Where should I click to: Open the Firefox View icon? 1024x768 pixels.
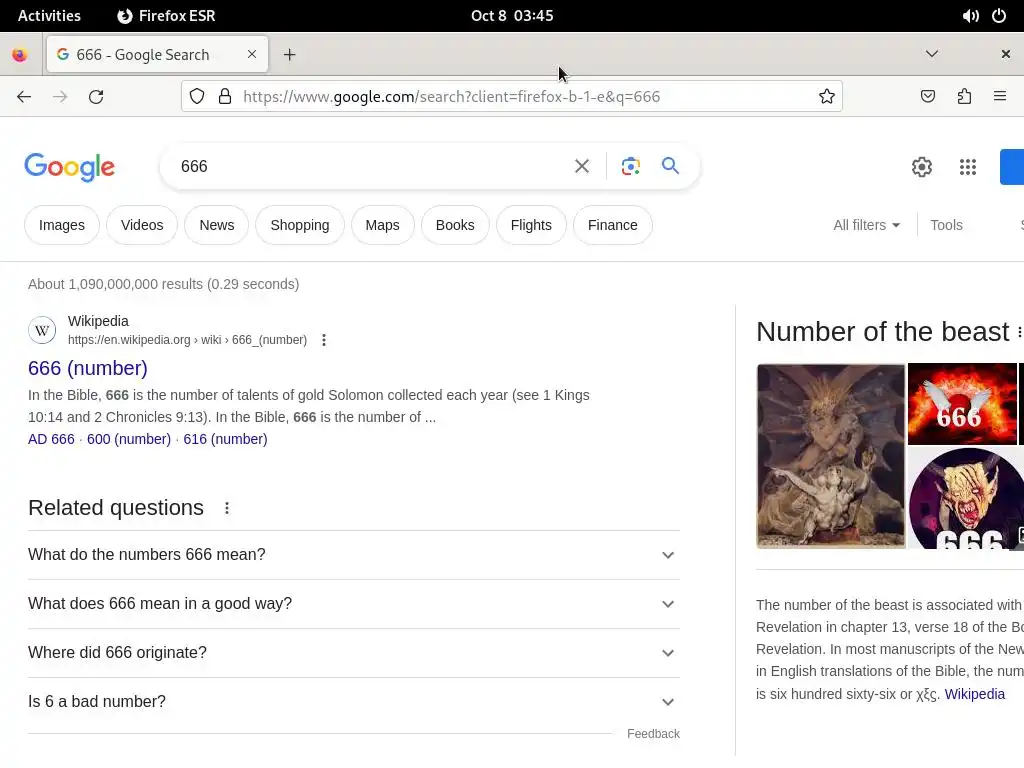pos(20,55)
